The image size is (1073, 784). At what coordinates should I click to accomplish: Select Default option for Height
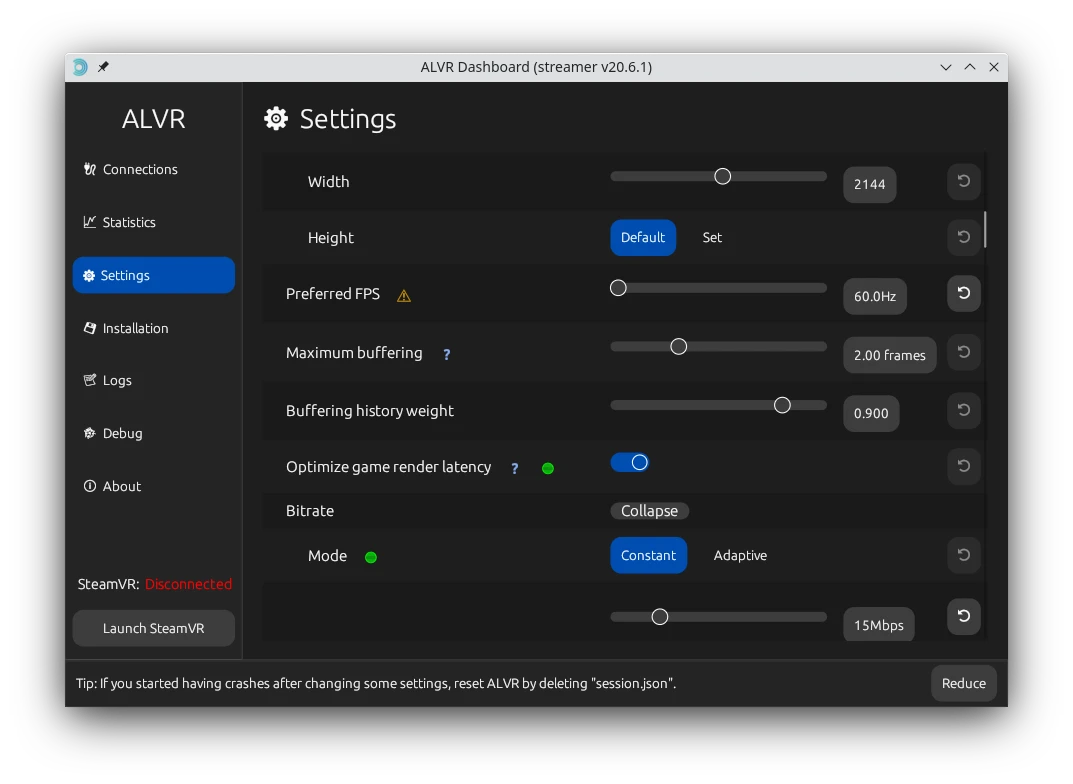(643, 238)
